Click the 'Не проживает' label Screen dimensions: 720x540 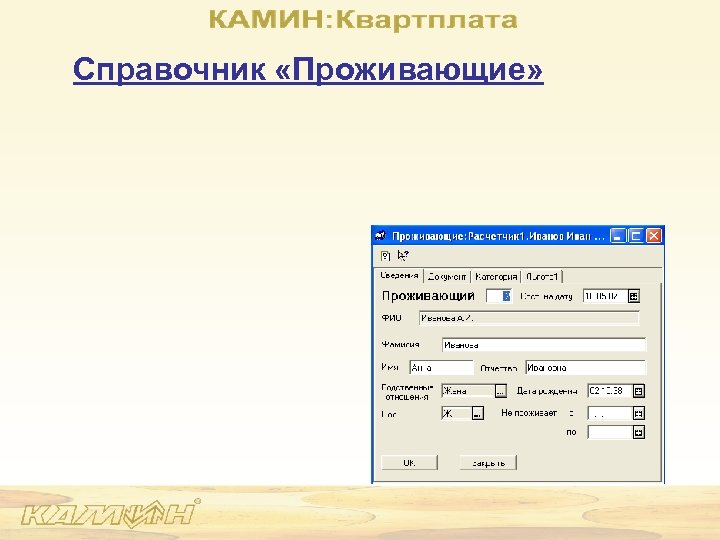[529, 413]
